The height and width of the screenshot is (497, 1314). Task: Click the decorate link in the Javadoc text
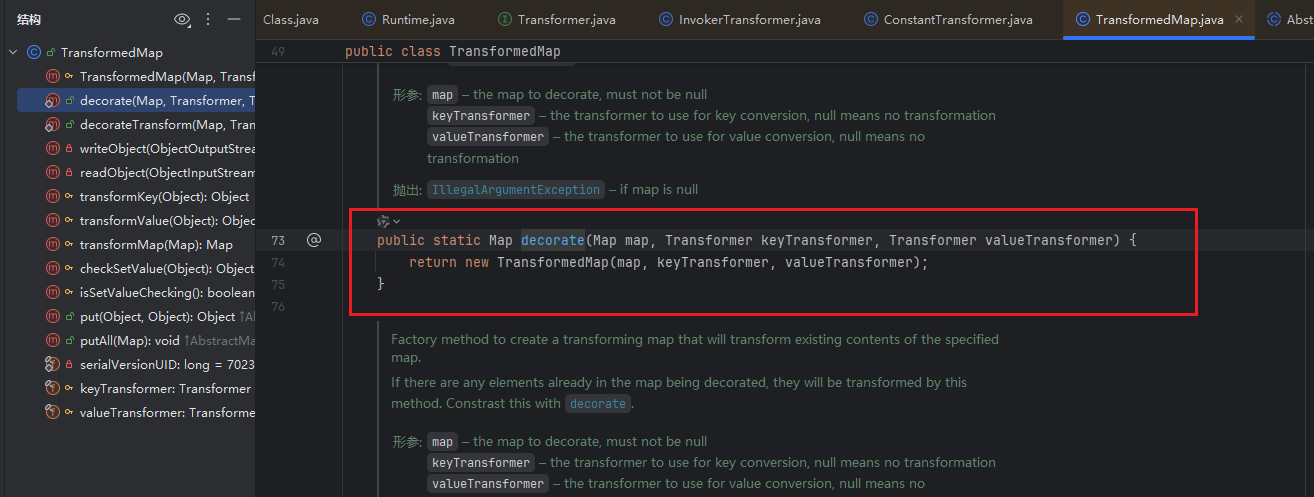[x=598, y=404]
